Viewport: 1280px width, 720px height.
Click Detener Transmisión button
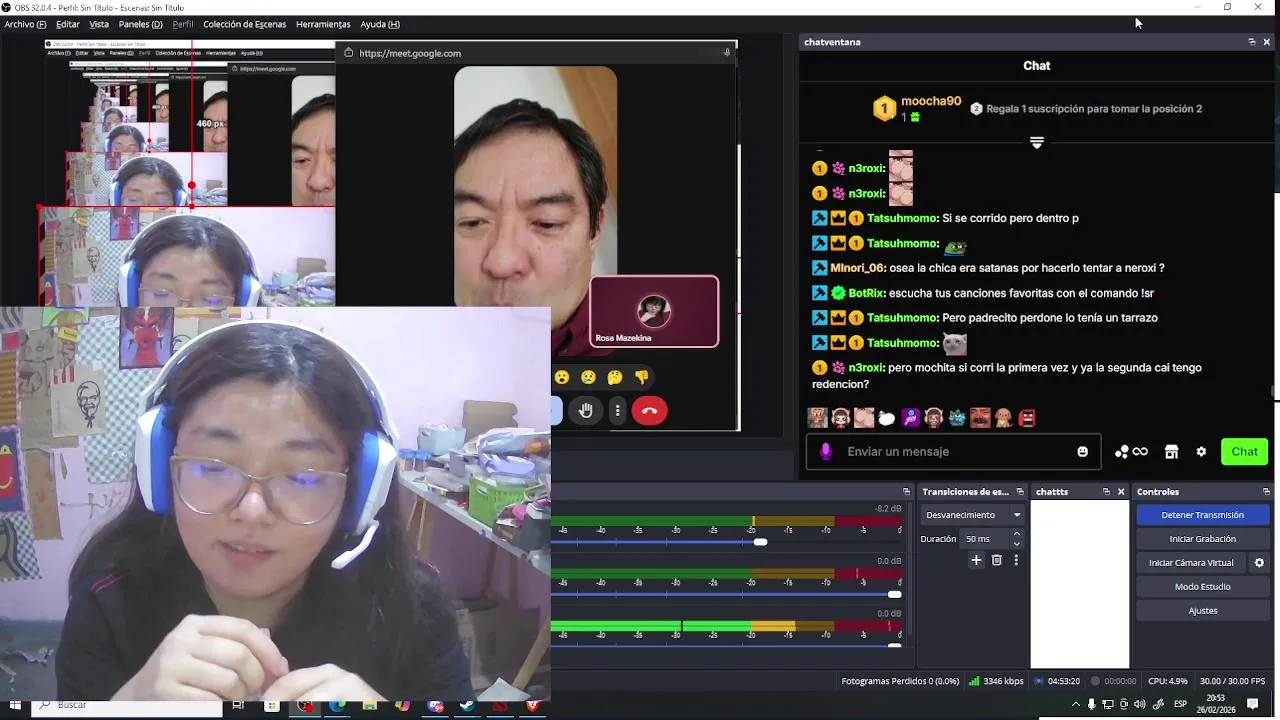tap(1202, 515)
